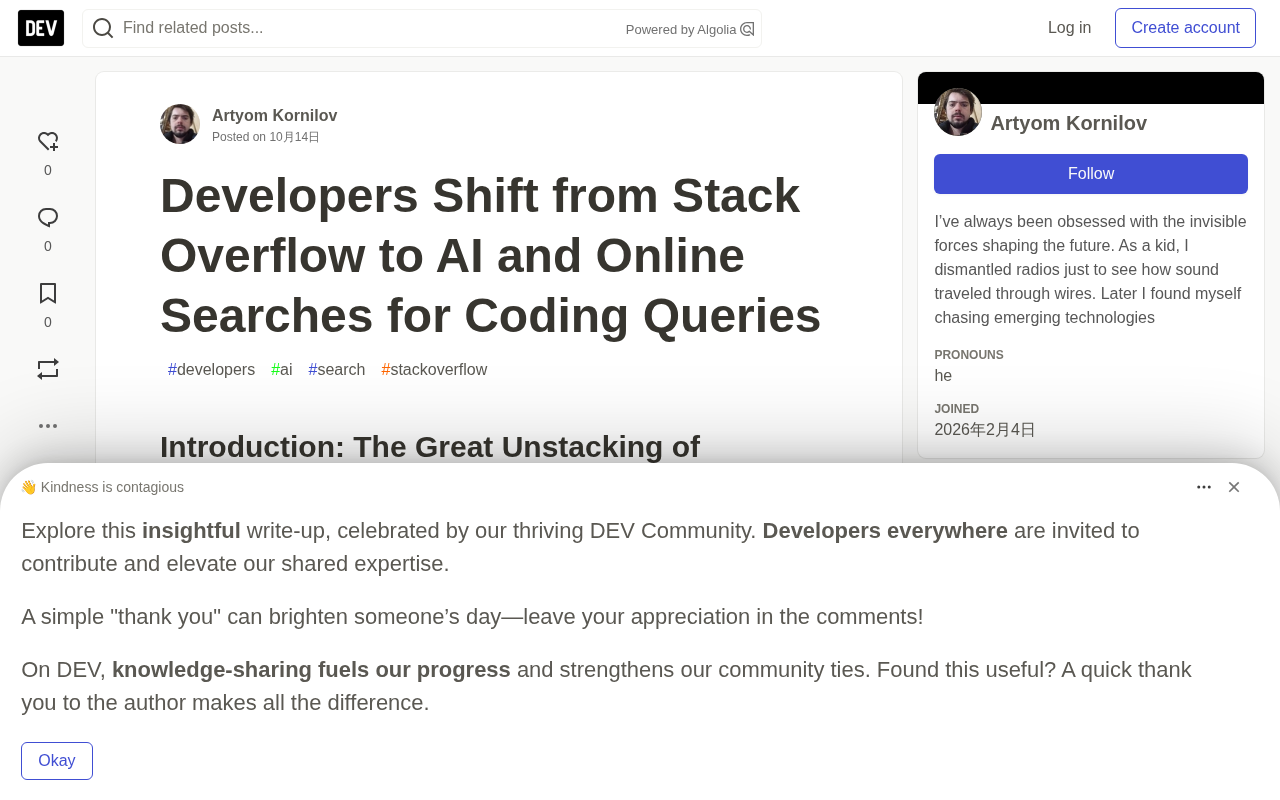Click the author bio paragraph
The image size is (1280, 800).
click(1090, 270)
